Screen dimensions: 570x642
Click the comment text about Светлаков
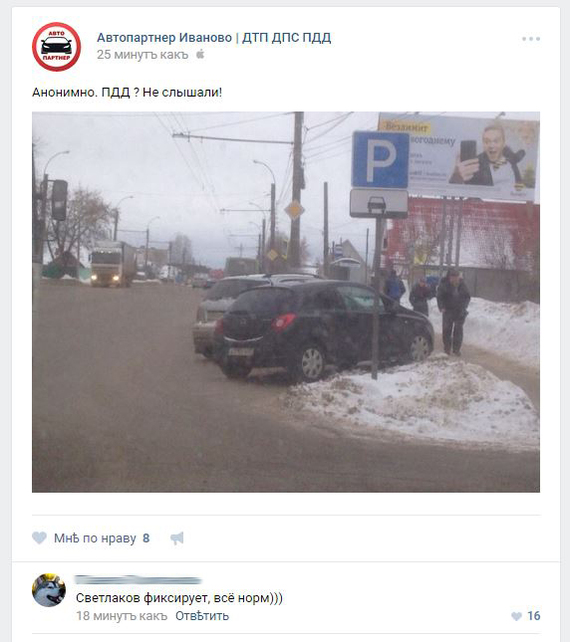pos(179,598)
